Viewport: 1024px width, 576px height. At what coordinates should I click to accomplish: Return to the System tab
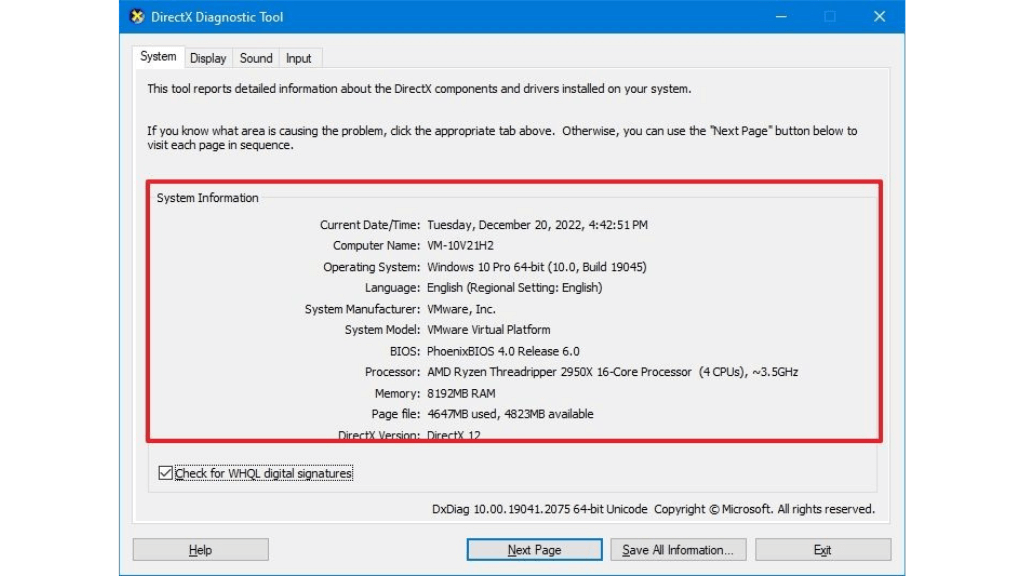(158, 57)
